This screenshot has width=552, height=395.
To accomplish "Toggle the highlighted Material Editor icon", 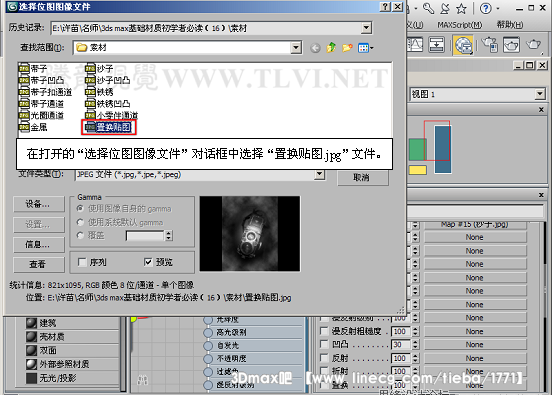I will [x=463, y=45].
